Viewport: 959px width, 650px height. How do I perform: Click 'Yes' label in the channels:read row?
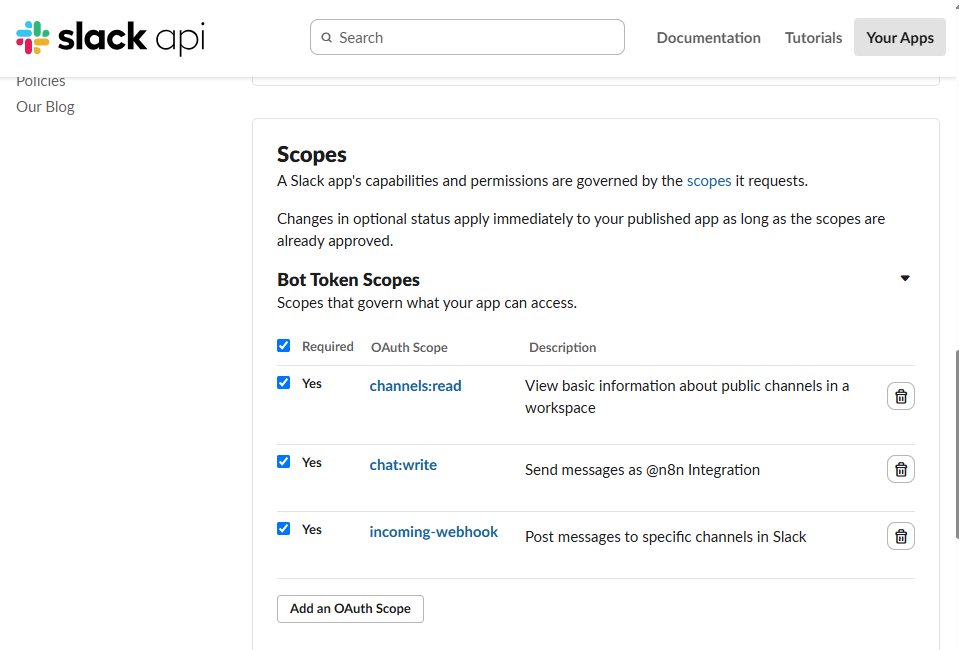tap(312, 384)
